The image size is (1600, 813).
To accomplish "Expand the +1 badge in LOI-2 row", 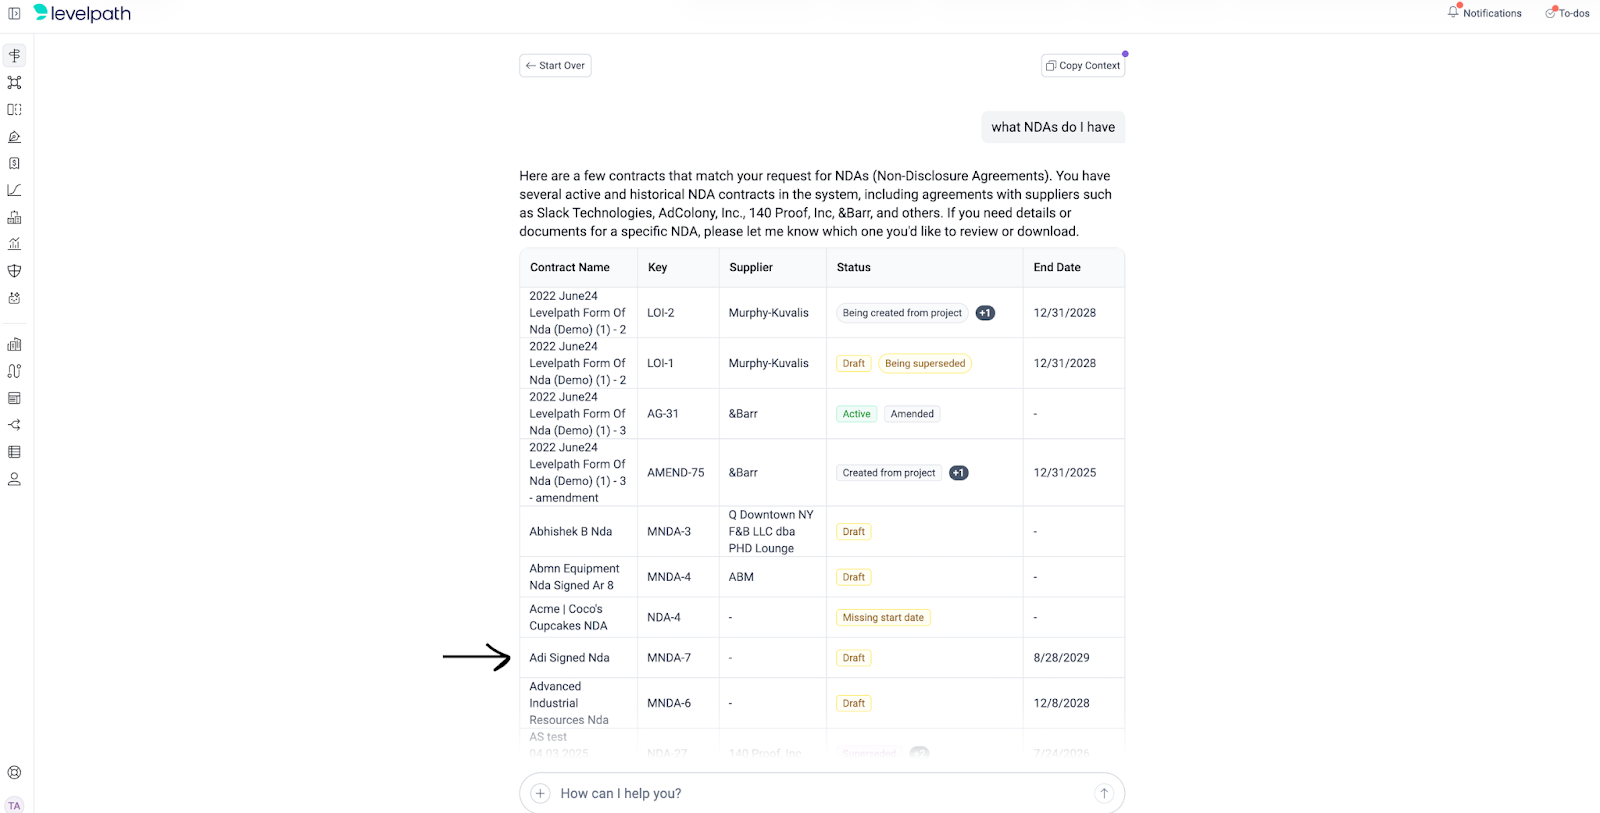I will 985,313.
